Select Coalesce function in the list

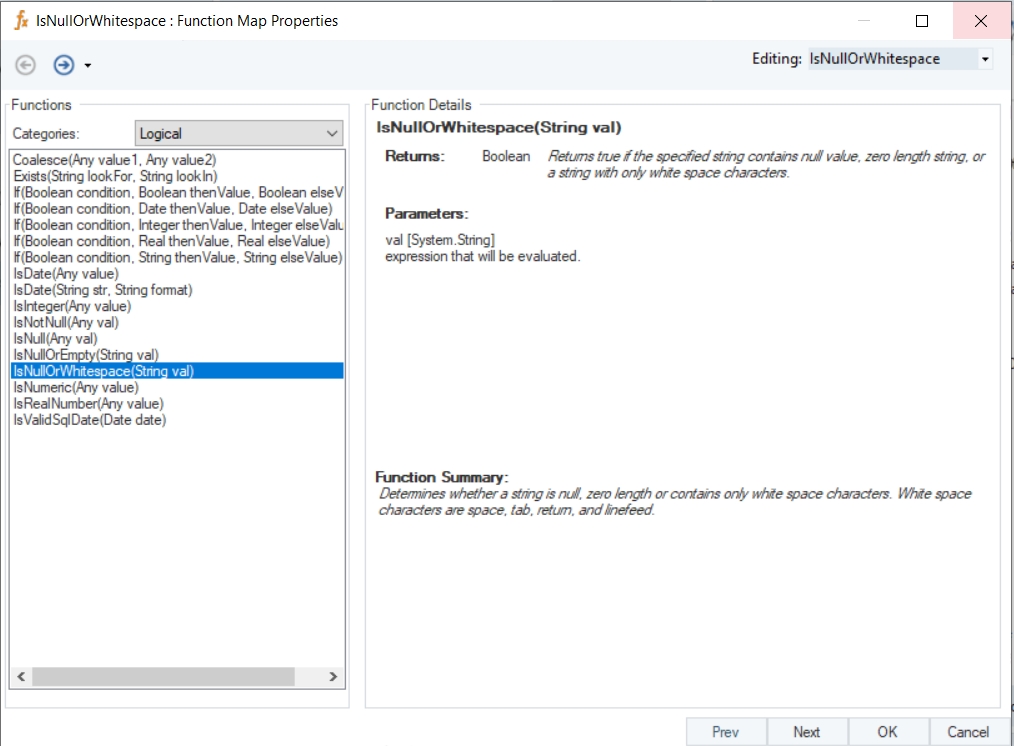point(114,160)
